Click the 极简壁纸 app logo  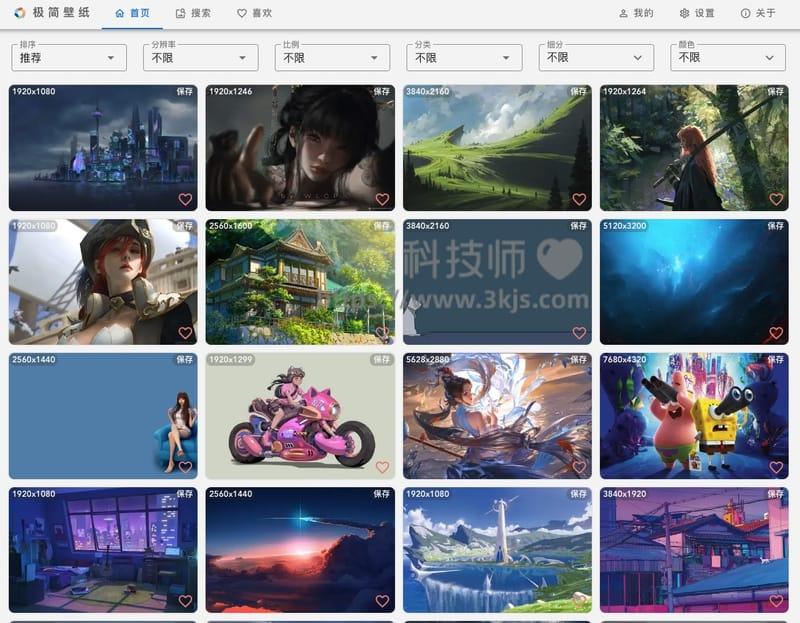pos(20,13)
